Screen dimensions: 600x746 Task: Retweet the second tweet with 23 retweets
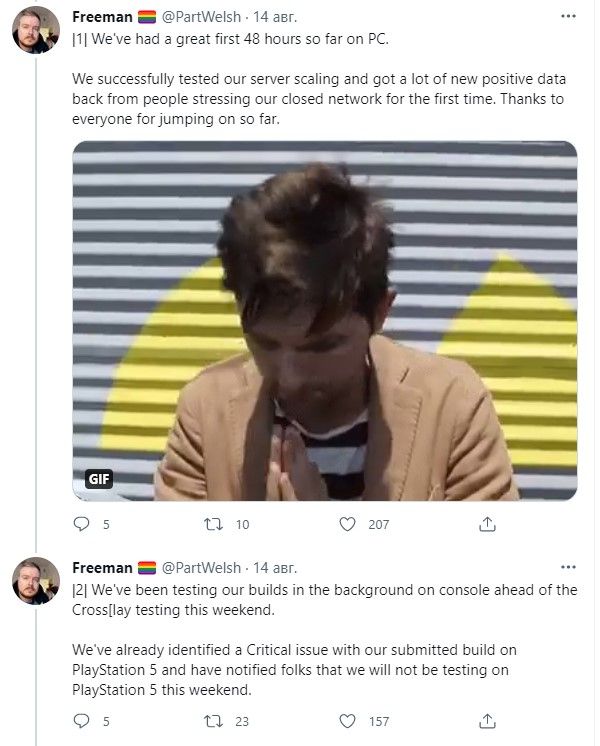tap(214, 721)
